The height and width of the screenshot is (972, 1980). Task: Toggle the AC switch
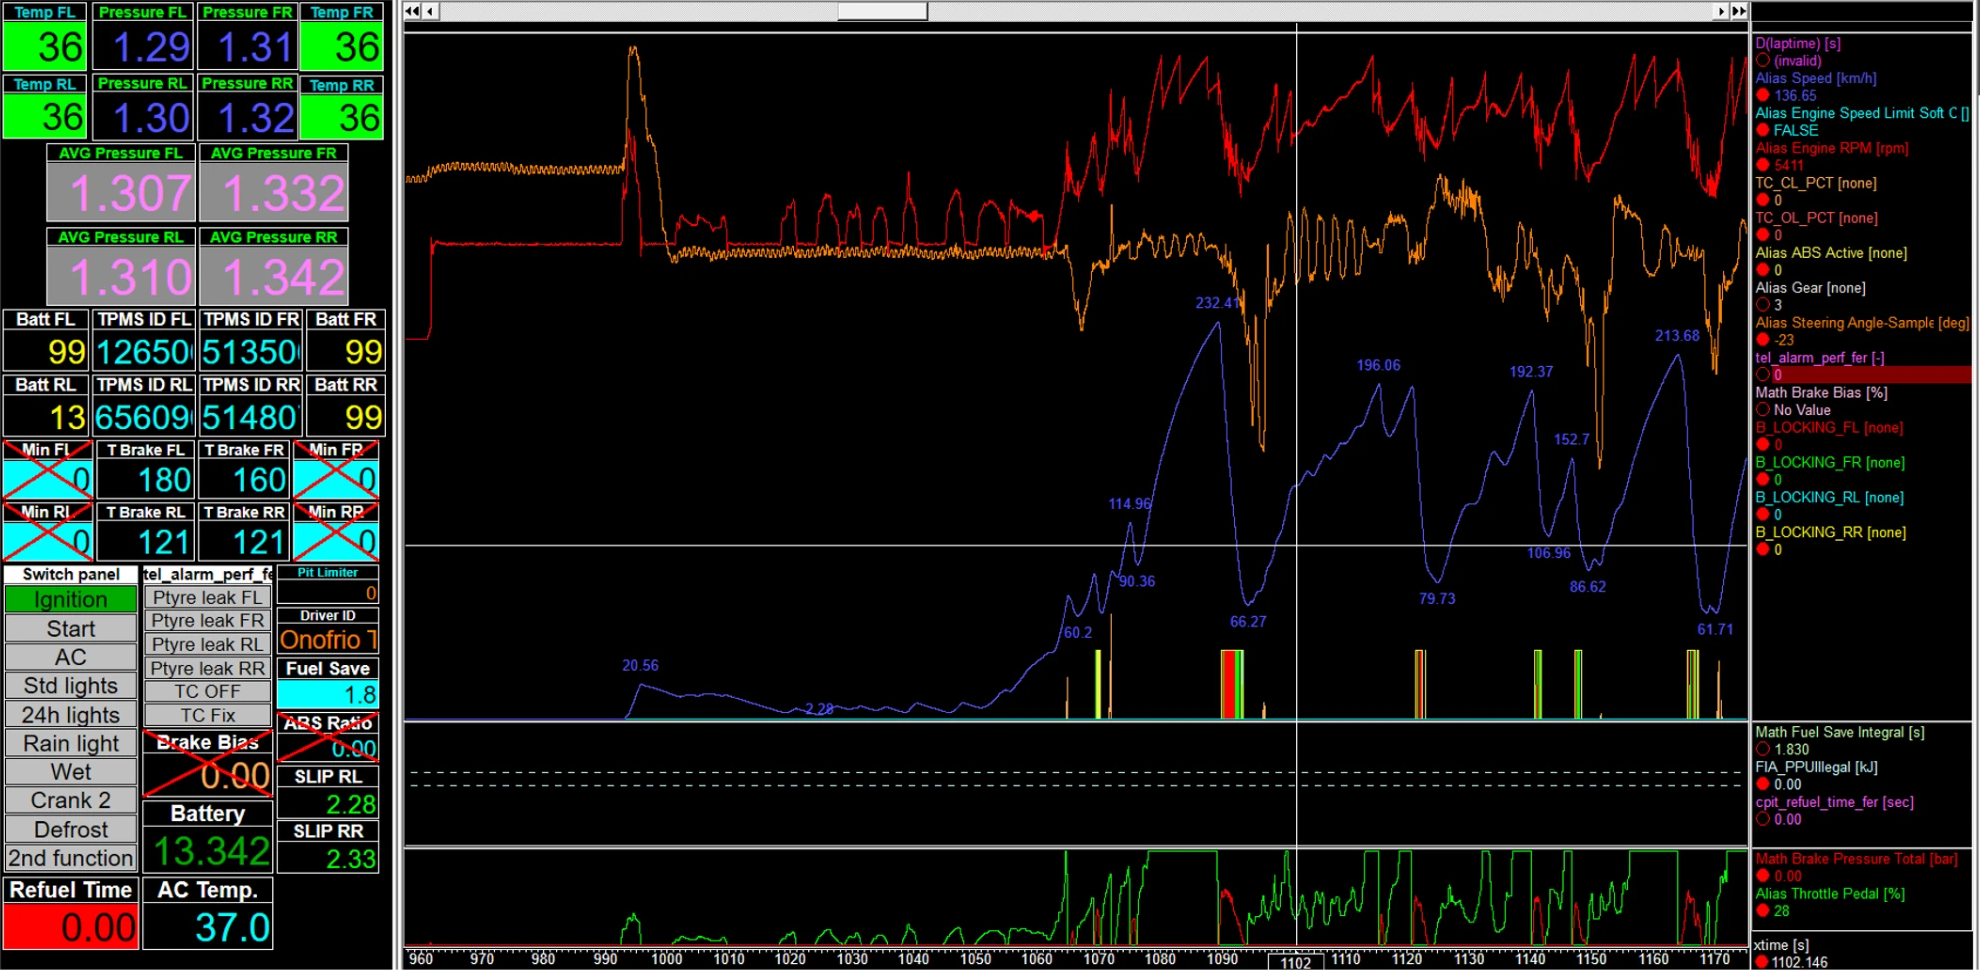(x=71, y=657)
